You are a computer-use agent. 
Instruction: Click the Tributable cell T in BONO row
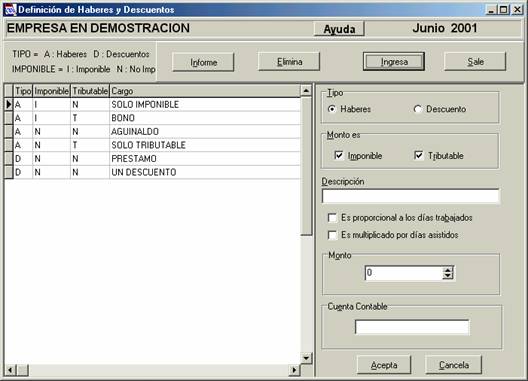pos(90,118)
